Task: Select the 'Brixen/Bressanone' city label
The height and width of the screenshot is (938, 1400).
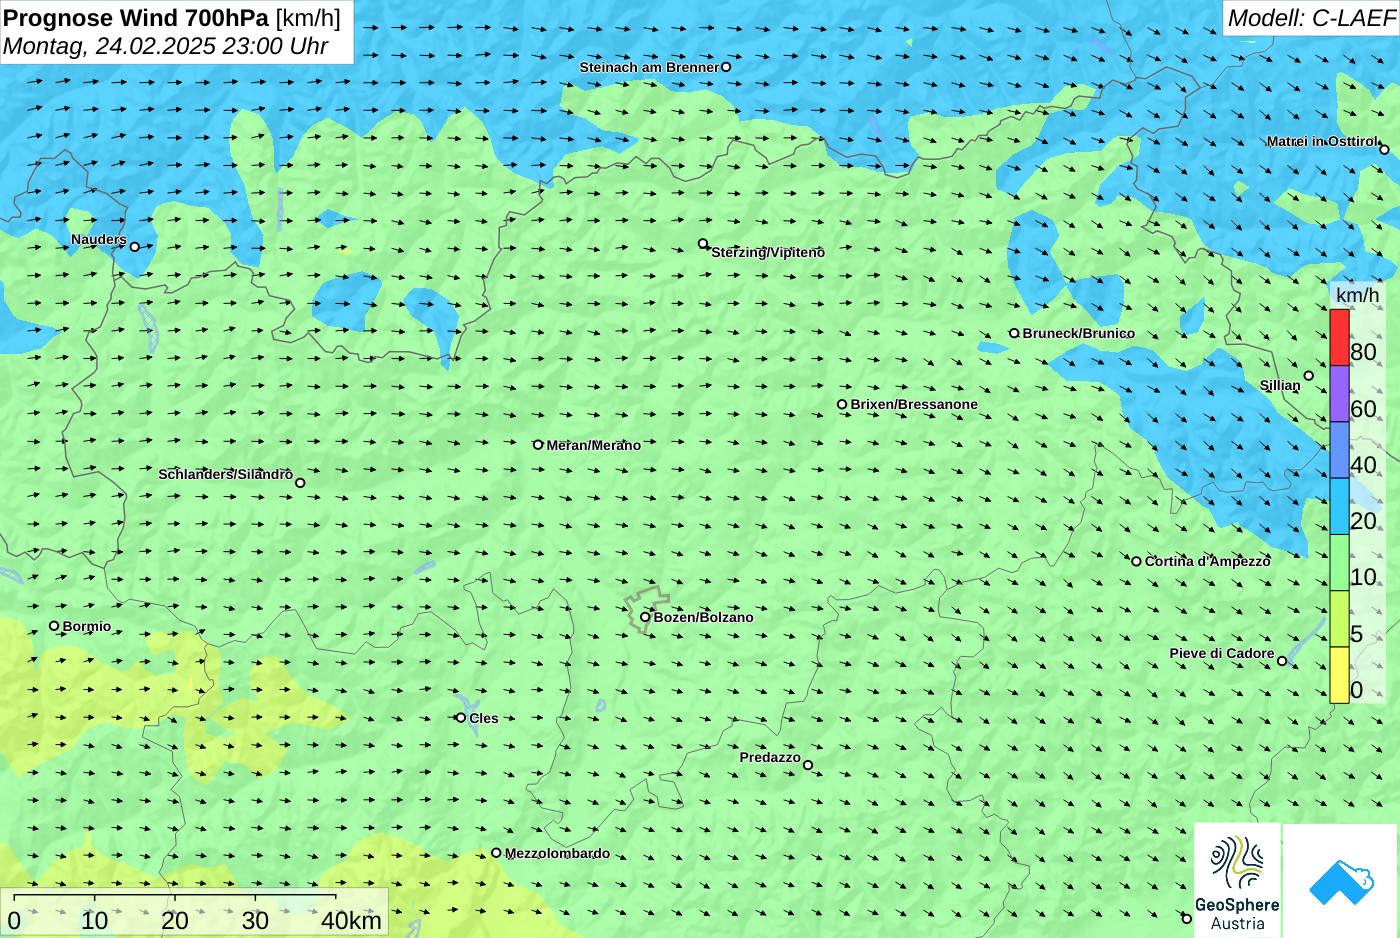Action: point(914,404)
